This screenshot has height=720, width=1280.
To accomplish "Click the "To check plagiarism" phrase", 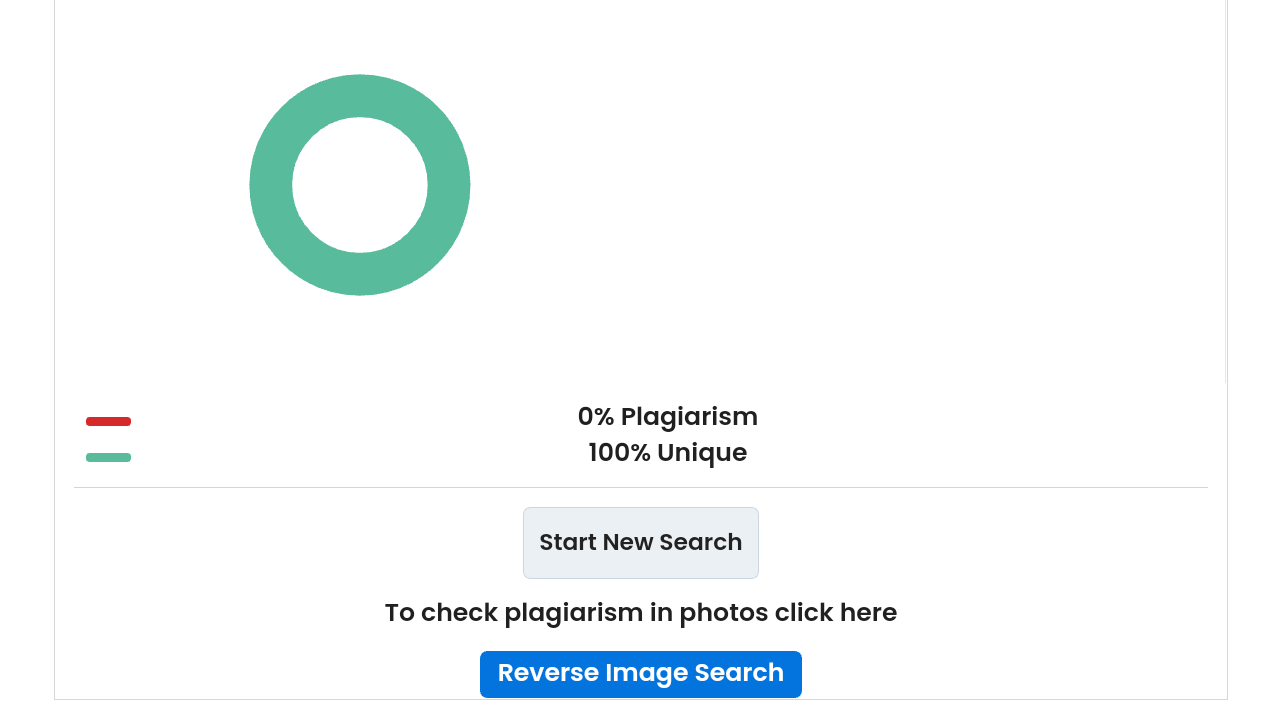I will (514, 612).
